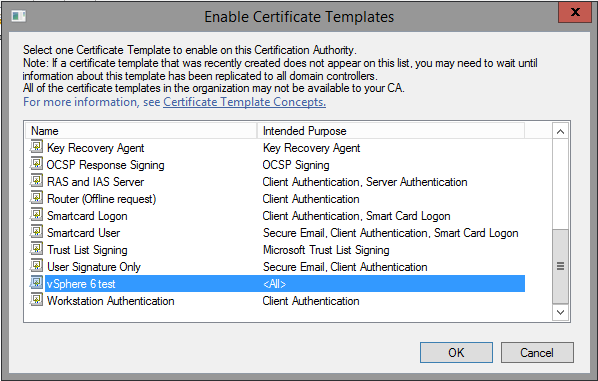Select the Router (Offline request) template
The image size is (598, 381).
coord(101,199)
